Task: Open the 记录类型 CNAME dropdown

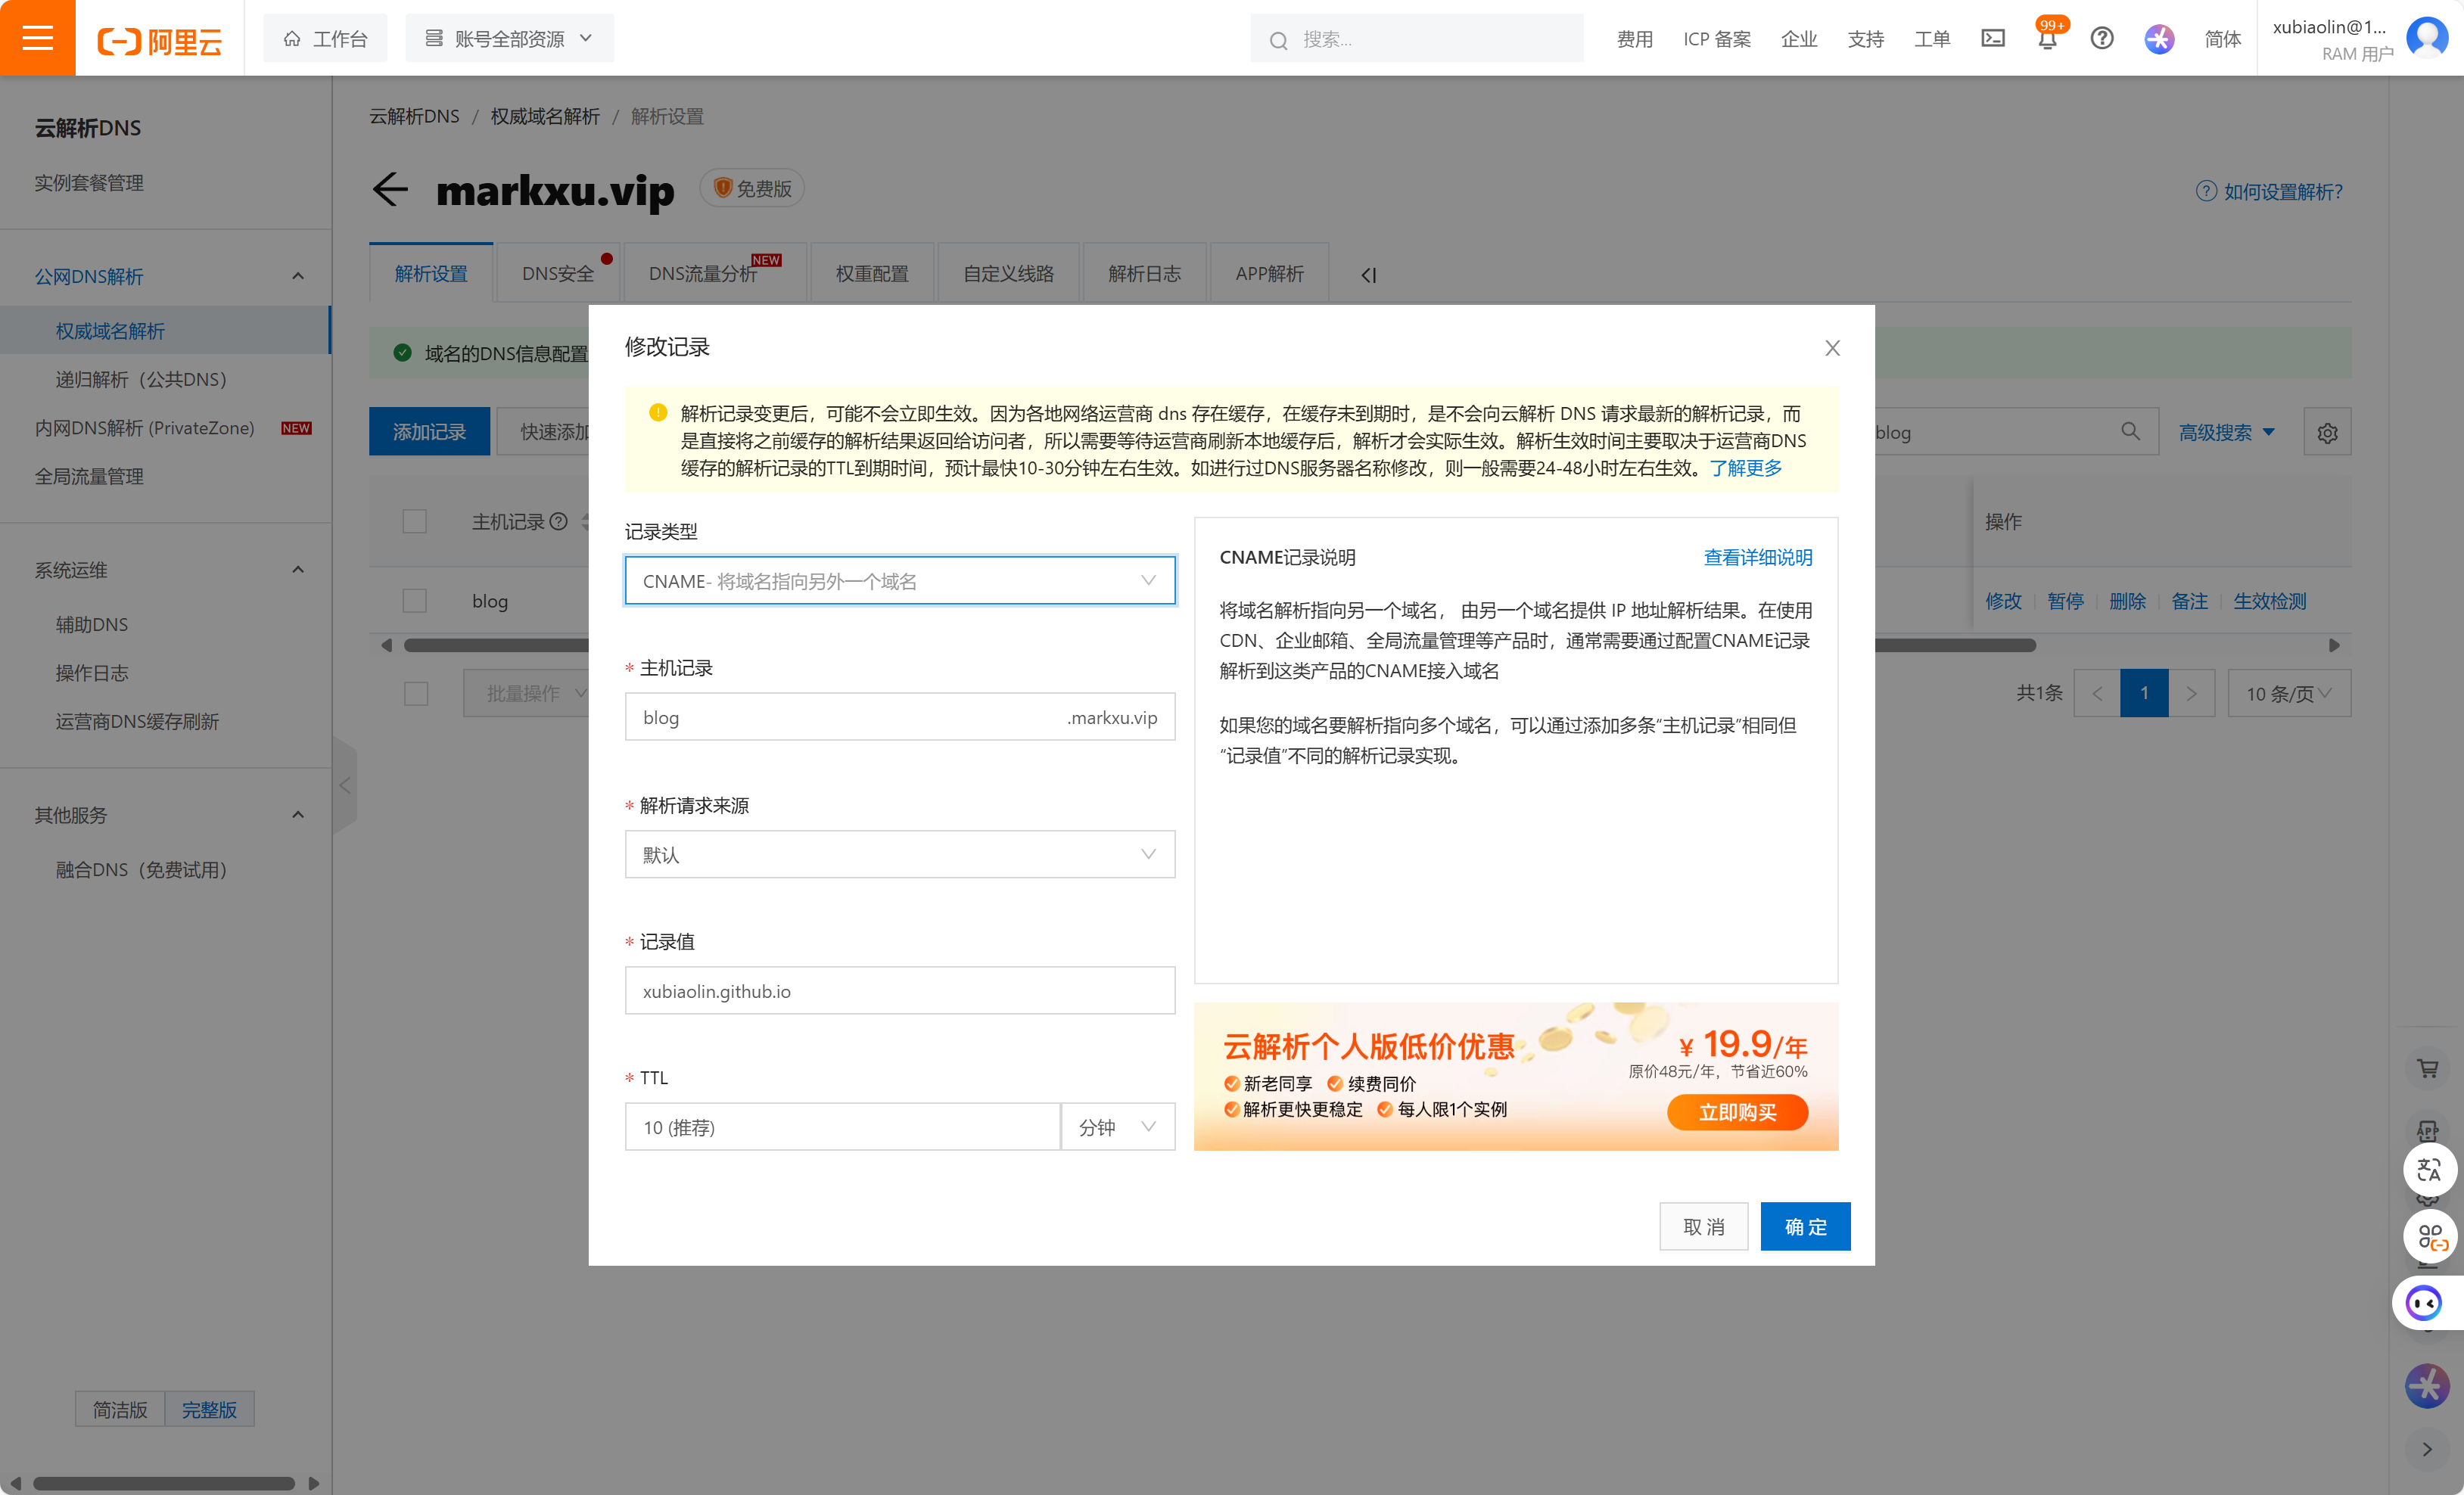Action: [900, 580]
